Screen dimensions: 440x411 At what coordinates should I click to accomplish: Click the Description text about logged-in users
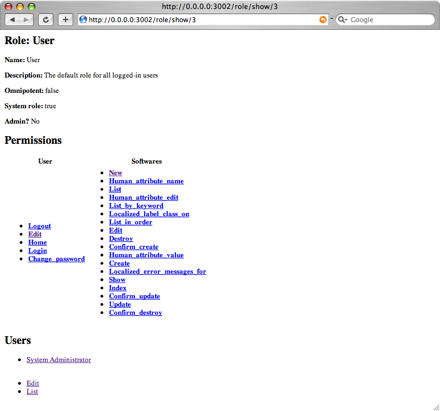click(x=101, y=75)
